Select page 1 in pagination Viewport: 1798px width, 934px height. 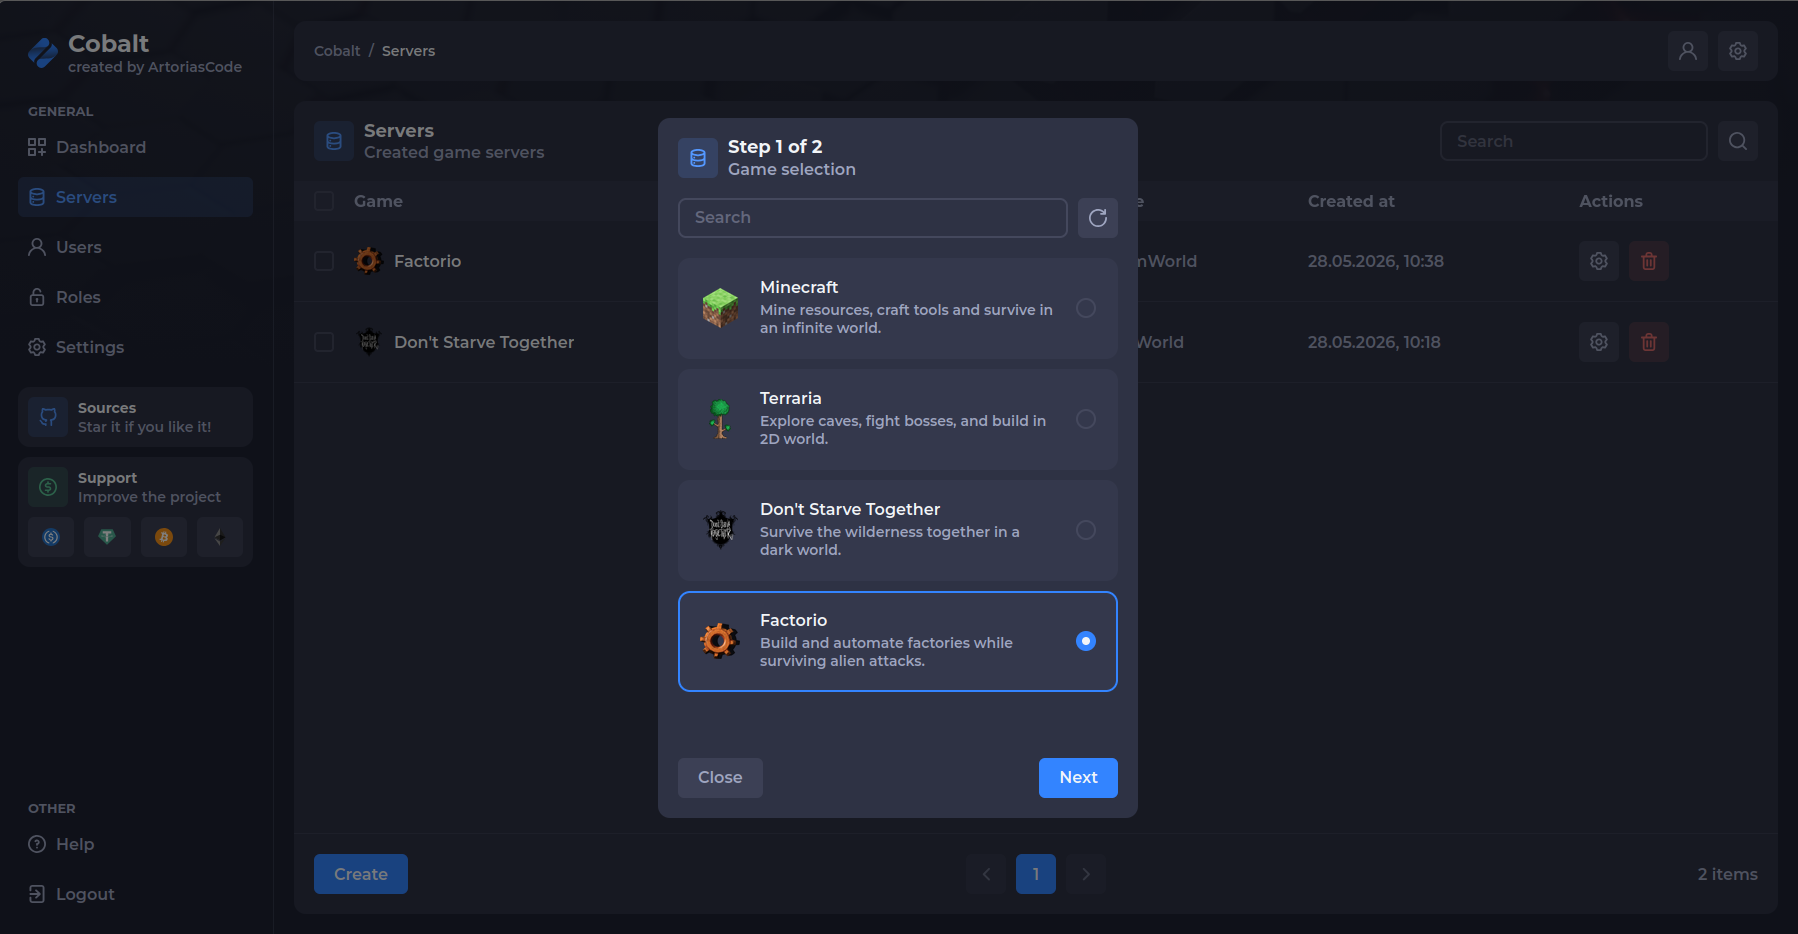pyautogui.click(x=1036, y=874)
